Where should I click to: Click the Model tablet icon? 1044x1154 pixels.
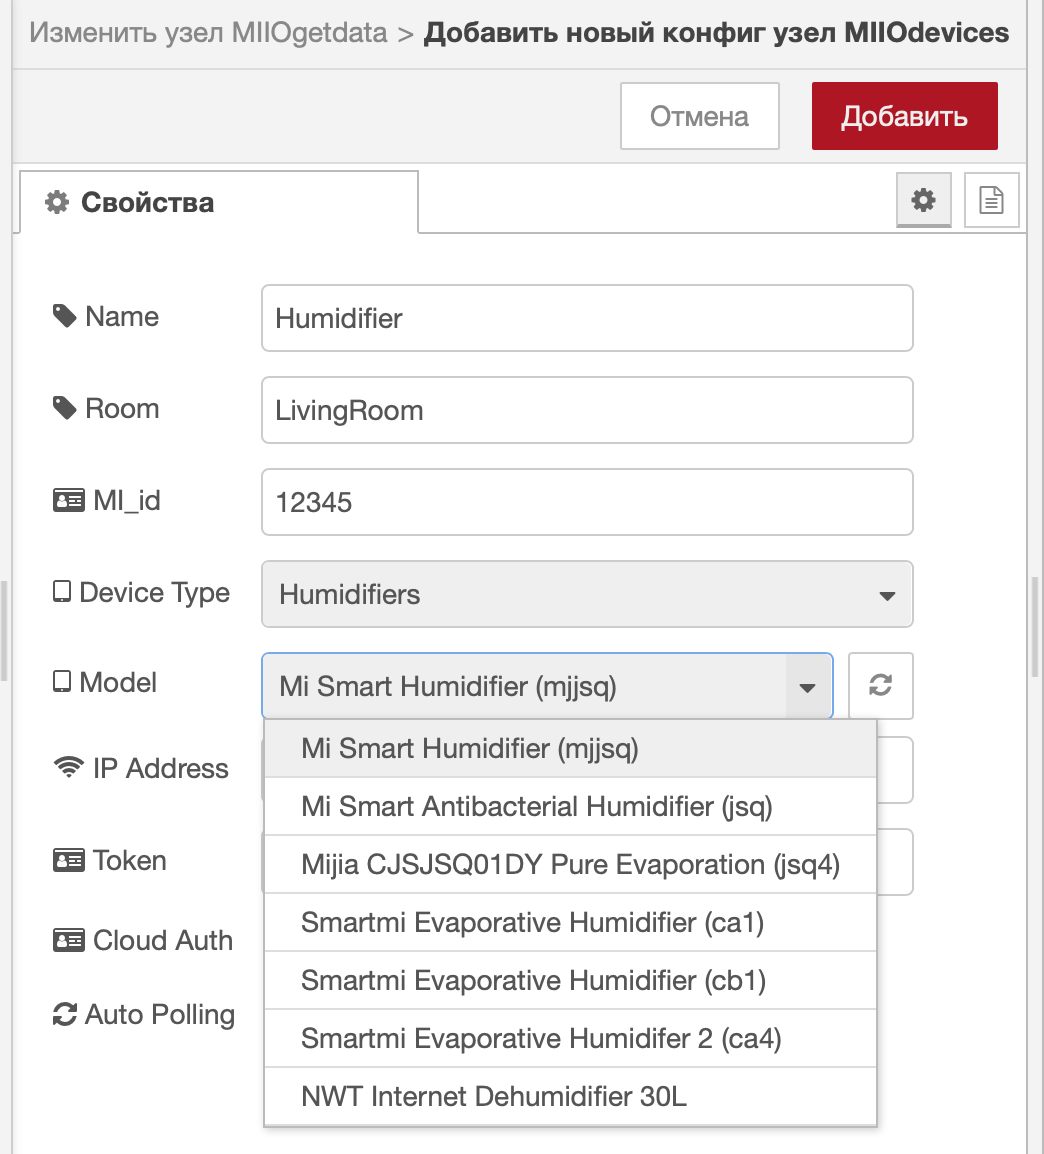point(62,682)
